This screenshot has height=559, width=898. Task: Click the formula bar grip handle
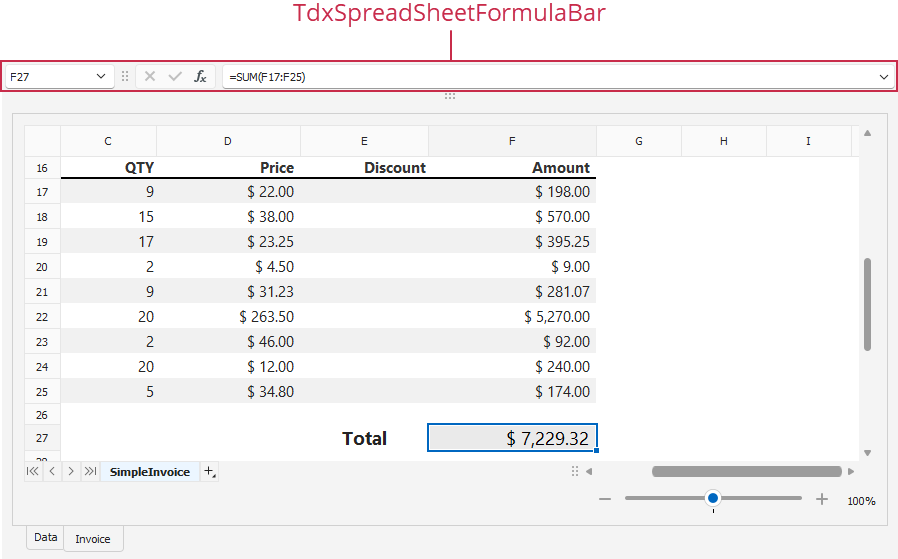click(125, 77)
